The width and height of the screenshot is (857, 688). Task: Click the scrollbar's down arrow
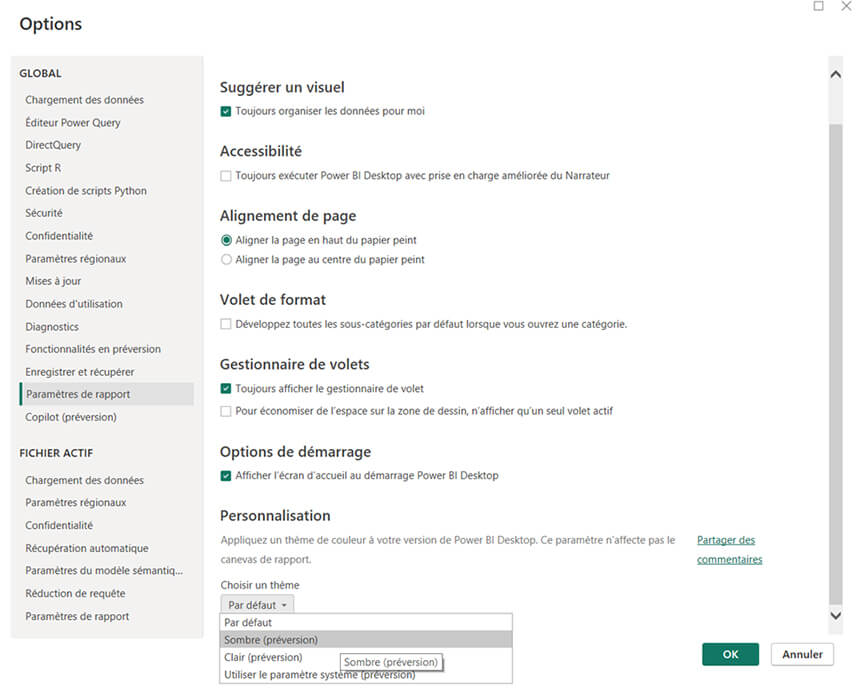(835, 616)
